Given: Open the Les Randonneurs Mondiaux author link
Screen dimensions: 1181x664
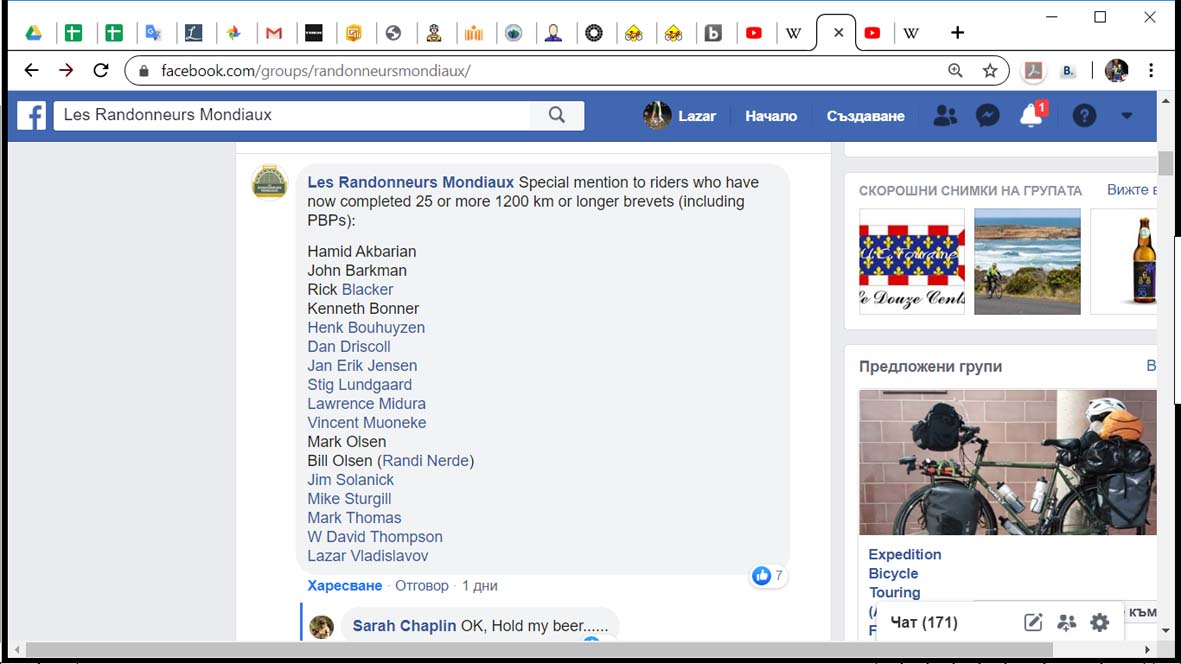Looking at the screenshot, I should pos(410,182).
